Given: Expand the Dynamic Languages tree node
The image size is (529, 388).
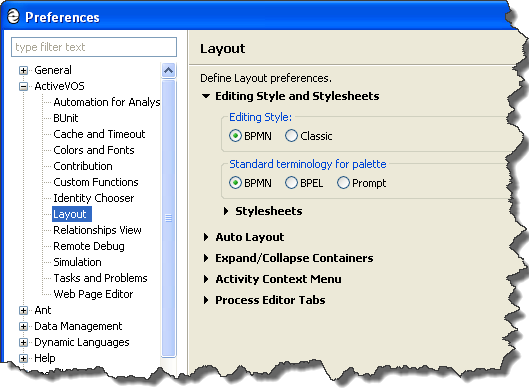Looking at the screenshot, I should [23, 342].
